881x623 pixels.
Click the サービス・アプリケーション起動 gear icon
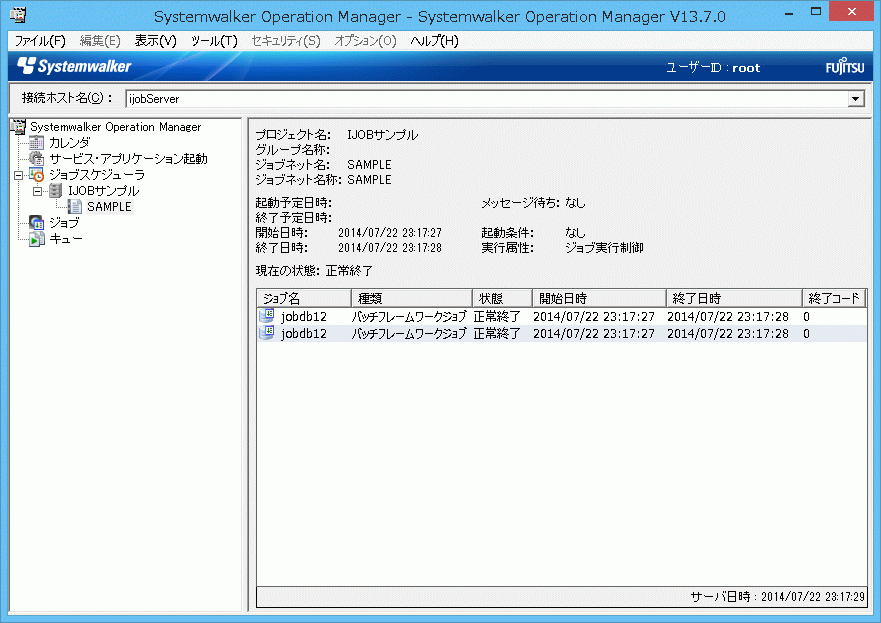(x=37, y=158)
